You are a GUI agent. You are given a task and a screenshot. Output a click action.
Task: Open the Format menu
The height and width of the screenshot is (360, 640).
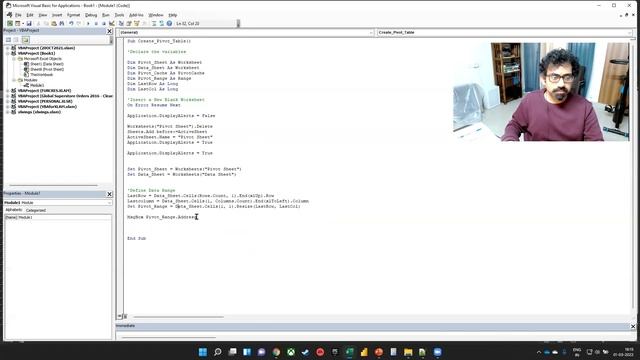(x=73, y=15)
